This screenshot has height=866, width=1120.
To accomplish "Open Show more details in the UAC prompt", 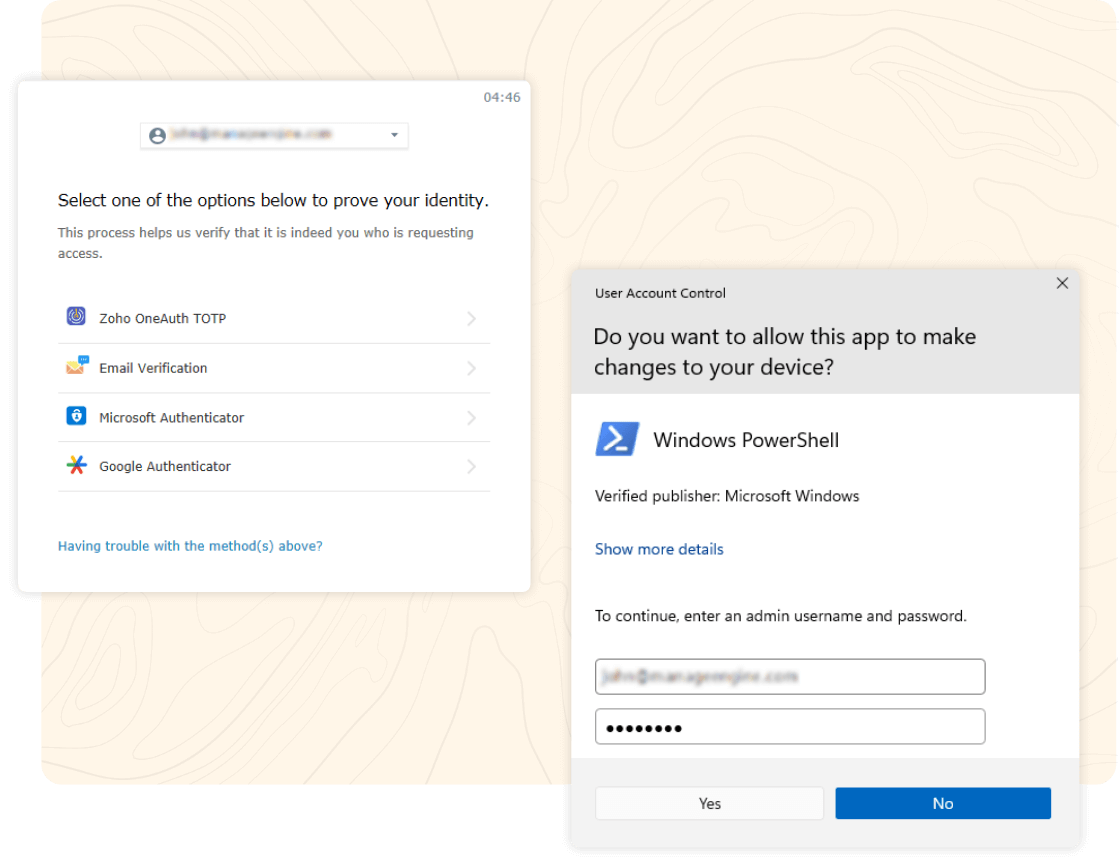I will click(659, 549).
